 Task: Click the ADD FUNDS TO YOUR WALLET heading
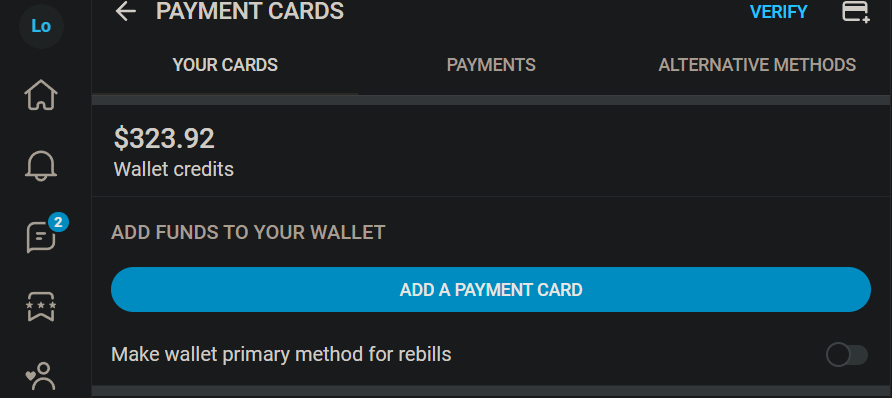click(x=248, y=233)
